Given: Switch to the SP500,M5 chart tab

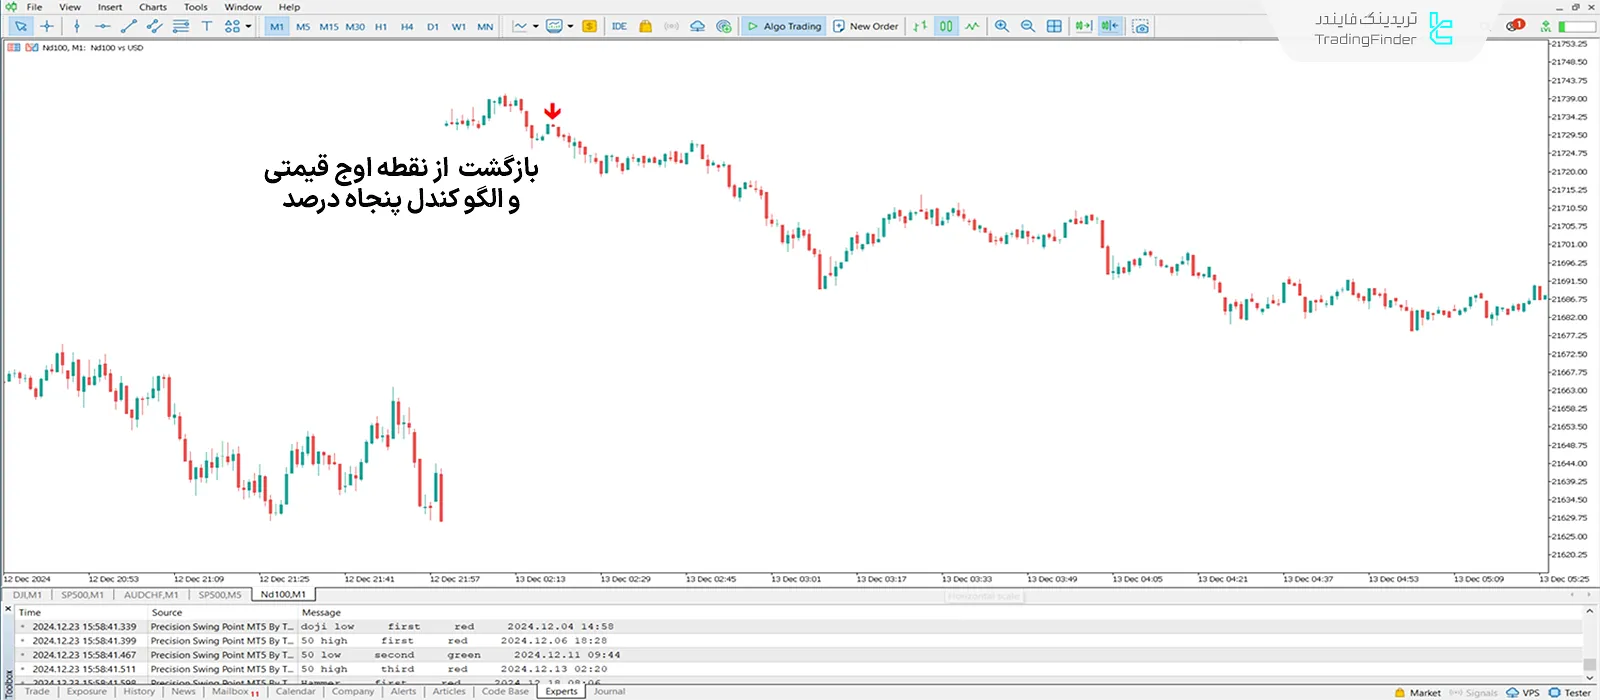Looking at the screenshot, I should (219, 595).
